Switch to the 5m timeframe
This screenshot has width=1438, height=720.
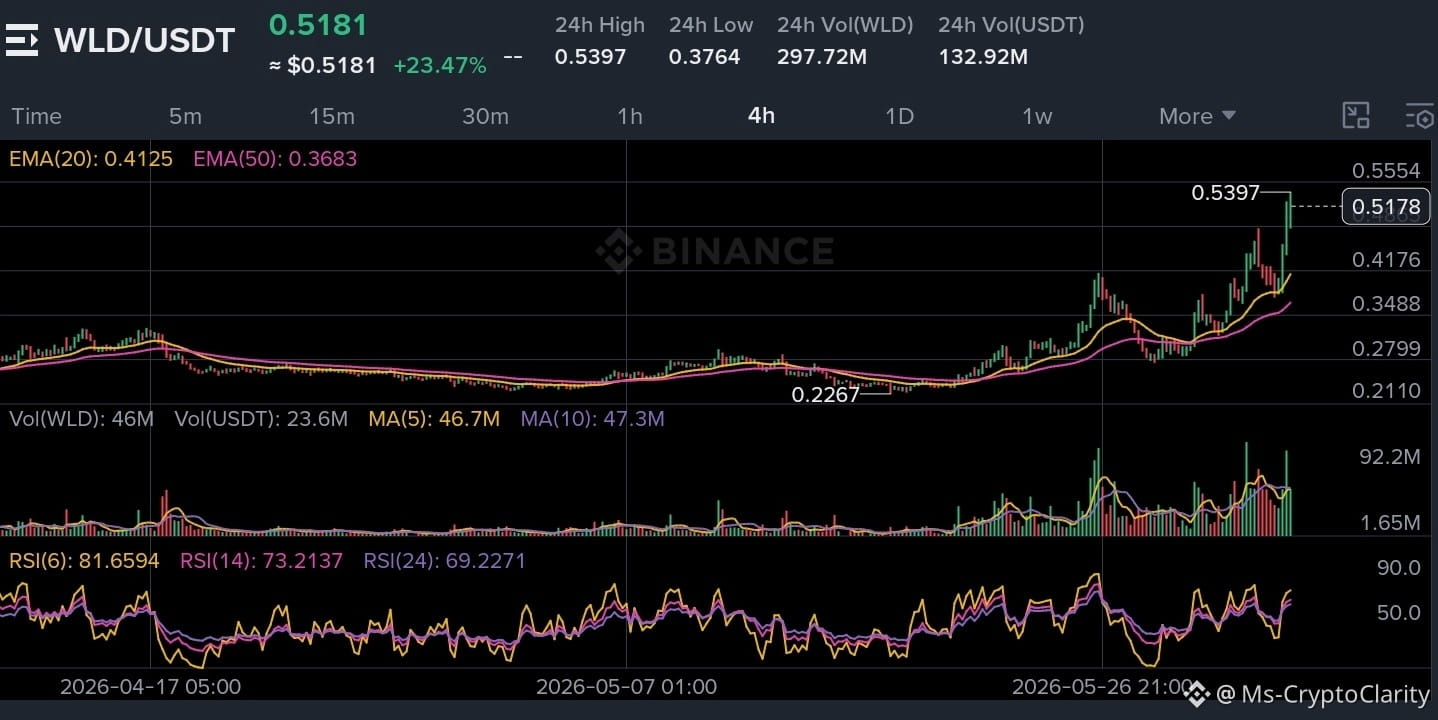click(x=185, y=116)
